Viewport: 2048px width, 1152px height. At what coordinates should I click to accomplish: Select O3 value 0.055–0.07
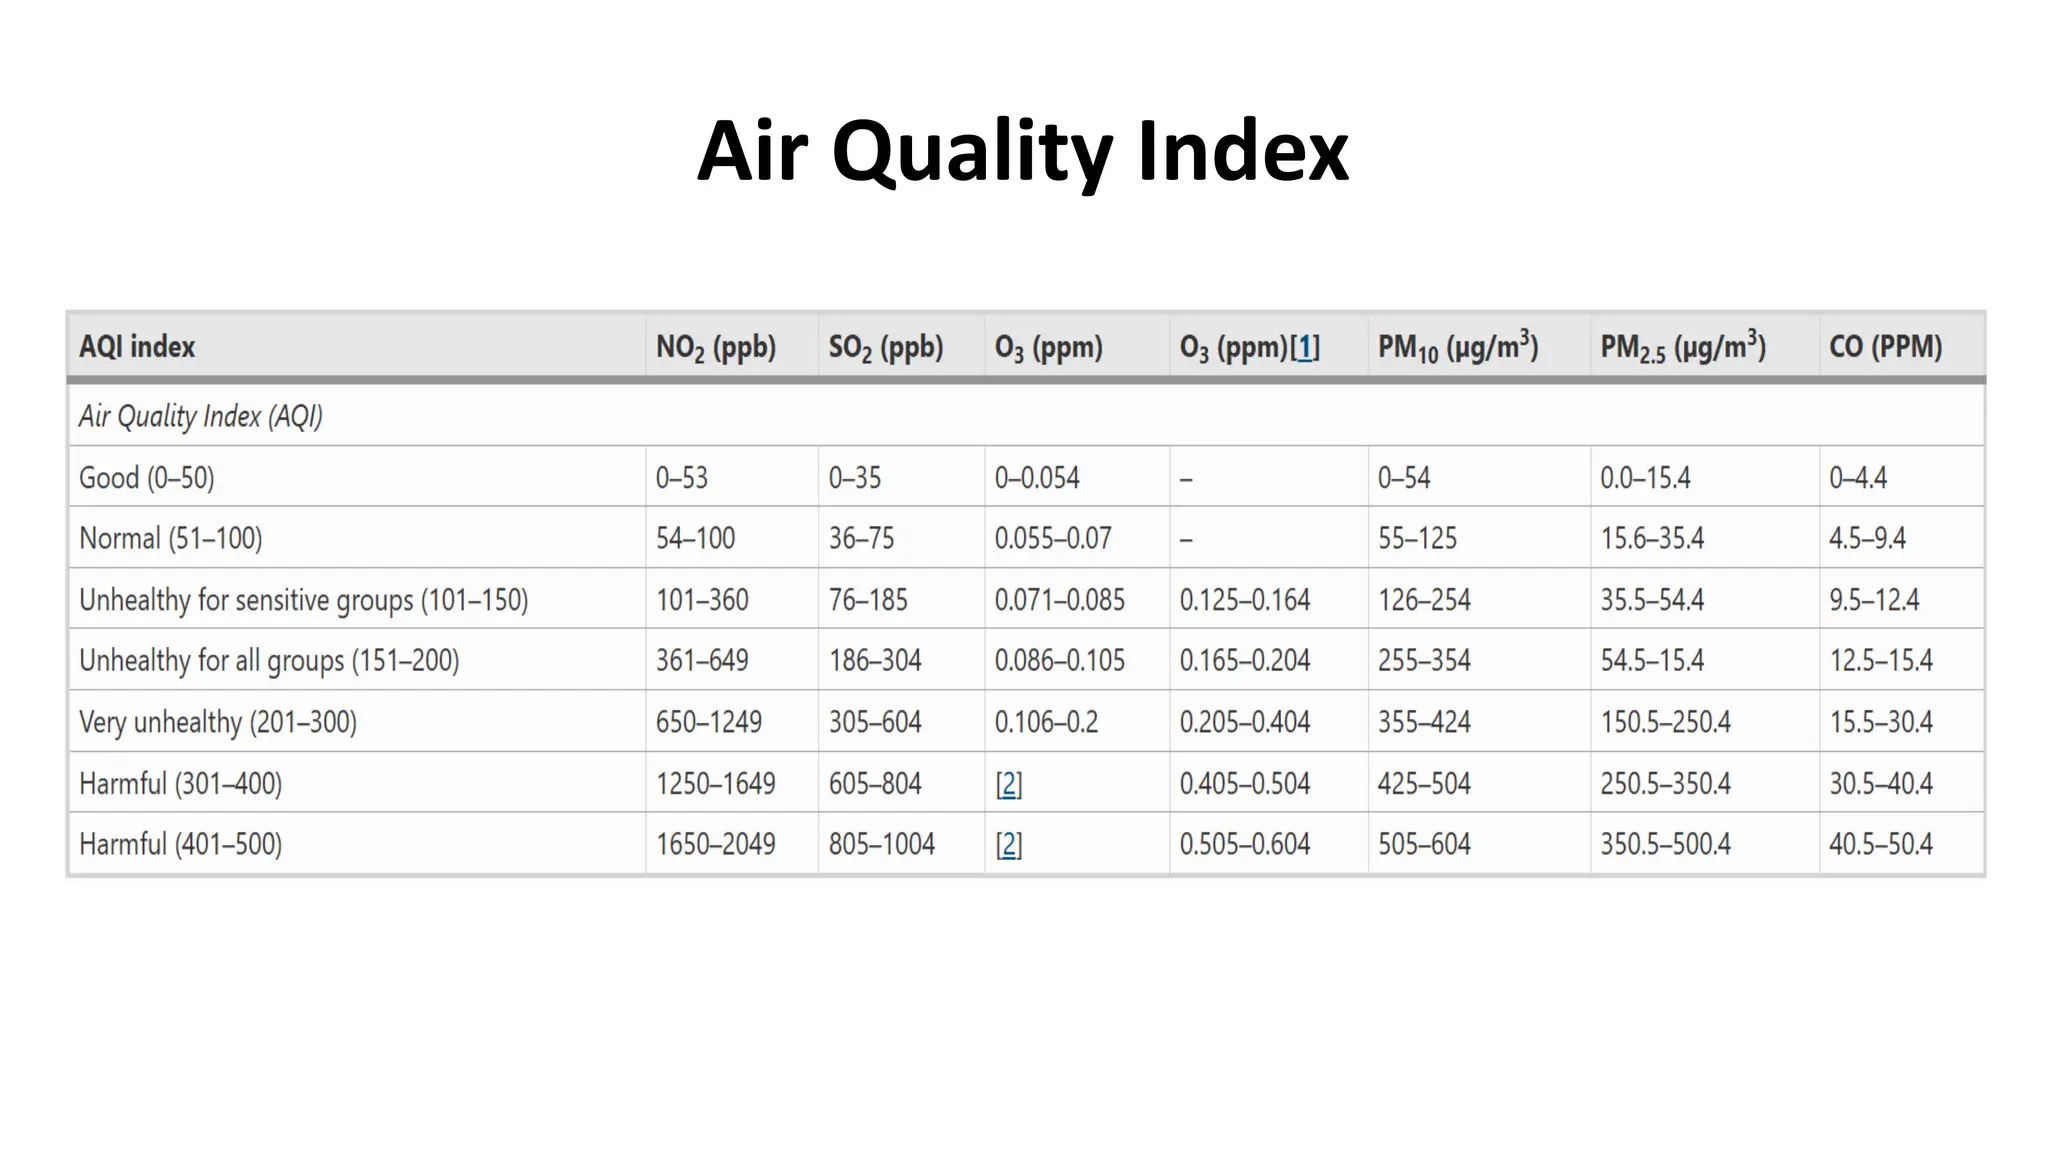tap(1053, 539)
